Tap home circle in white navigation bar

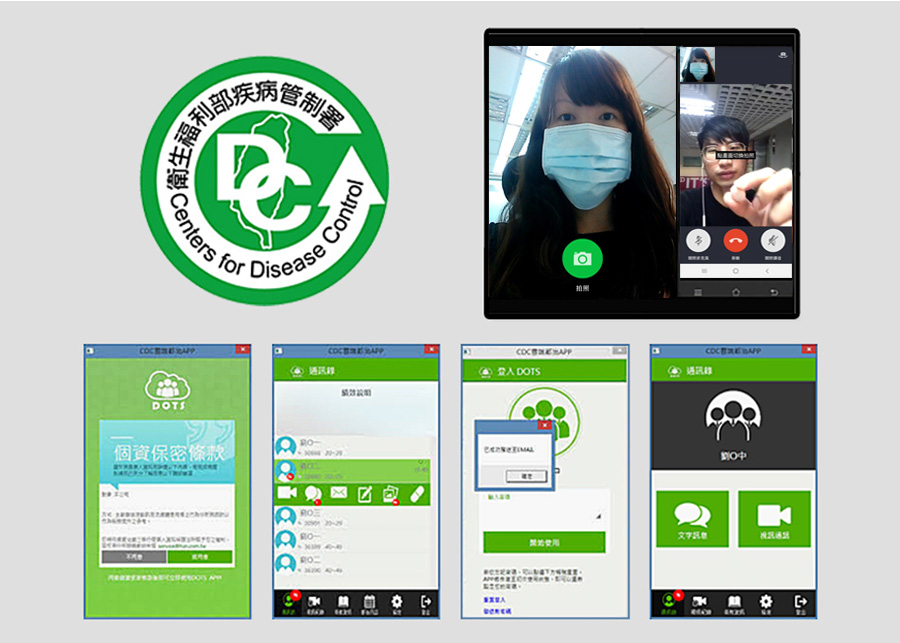coord(735,270)
